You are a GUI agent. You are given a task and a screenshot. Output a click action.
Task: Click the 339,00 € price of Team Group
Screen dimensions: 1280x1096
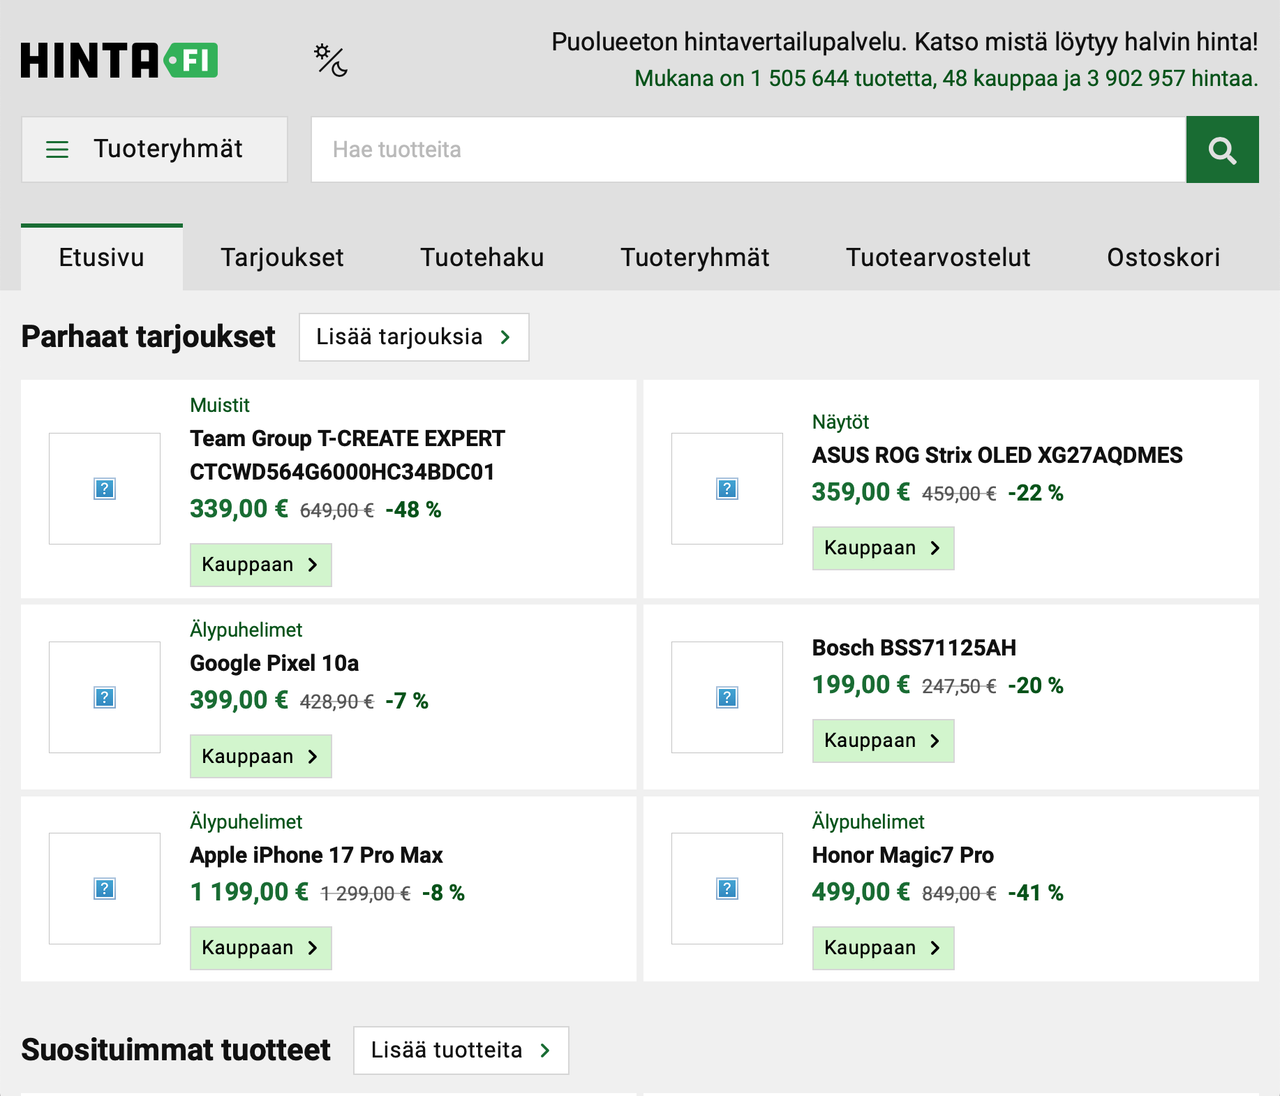[239, 509]
